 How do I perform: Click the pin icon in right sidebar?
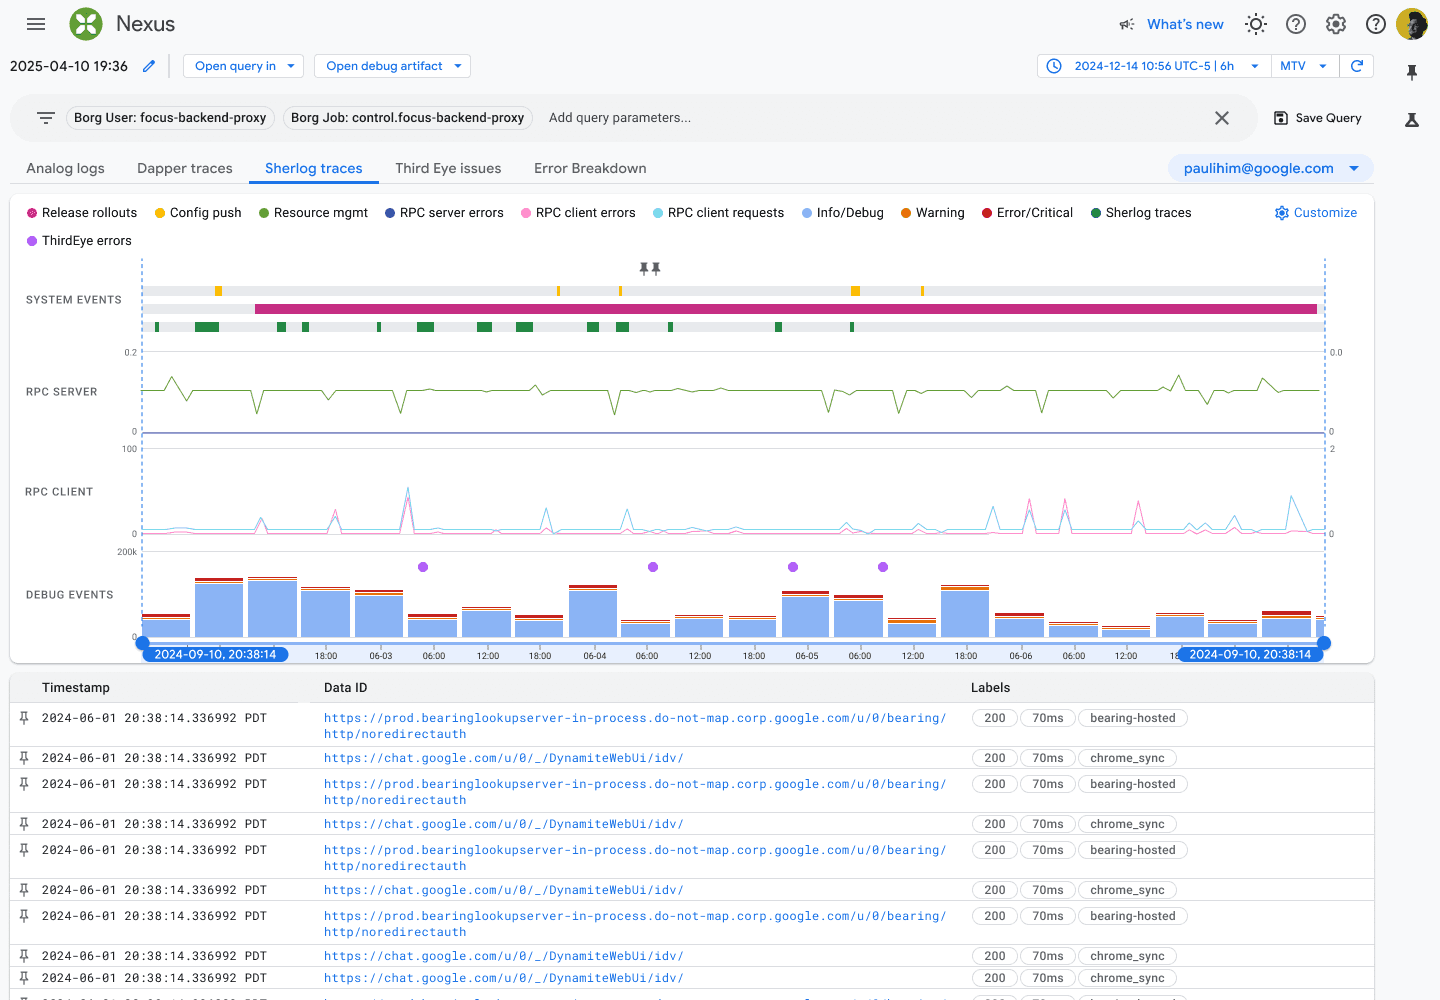click(x=1412, y=73)
